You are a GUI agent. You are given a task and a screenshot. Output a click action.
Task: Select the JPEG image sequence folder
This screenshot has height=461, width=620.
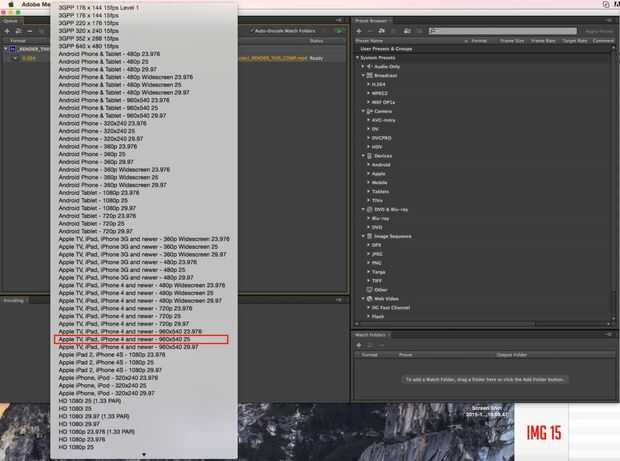point(377,254)
